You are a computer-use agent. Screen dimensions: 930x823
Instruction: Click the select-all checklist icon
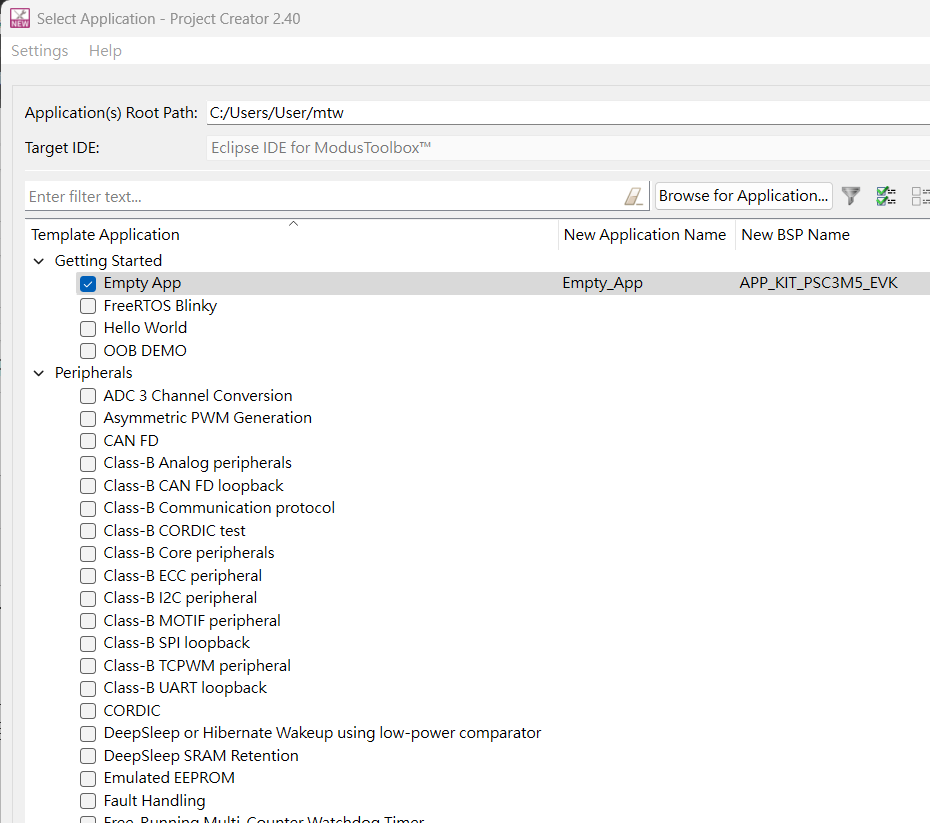886,196
